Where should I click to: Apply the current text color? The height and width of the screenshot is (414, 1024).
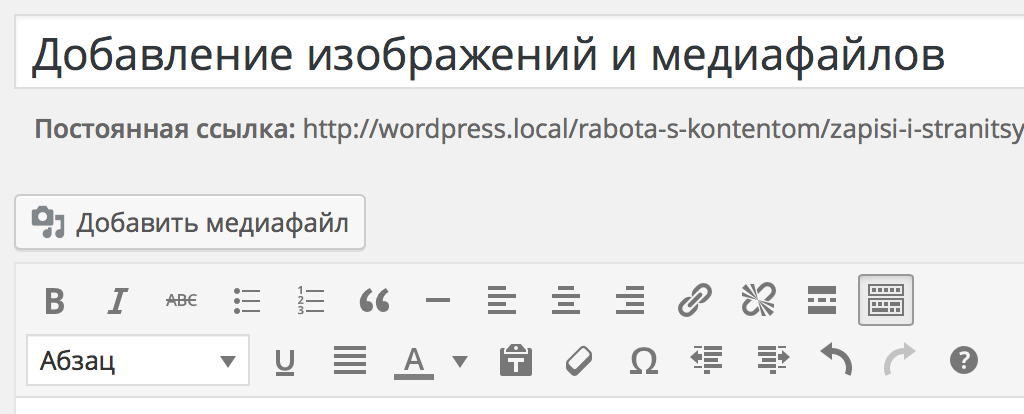pos(414,360)
